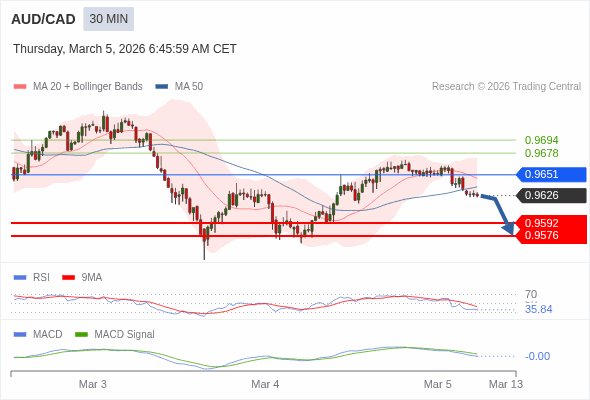Click the MA 20 + Bollinger Bands legend label
Viewport: 590px width, 400px height.
tap(88, 87)
